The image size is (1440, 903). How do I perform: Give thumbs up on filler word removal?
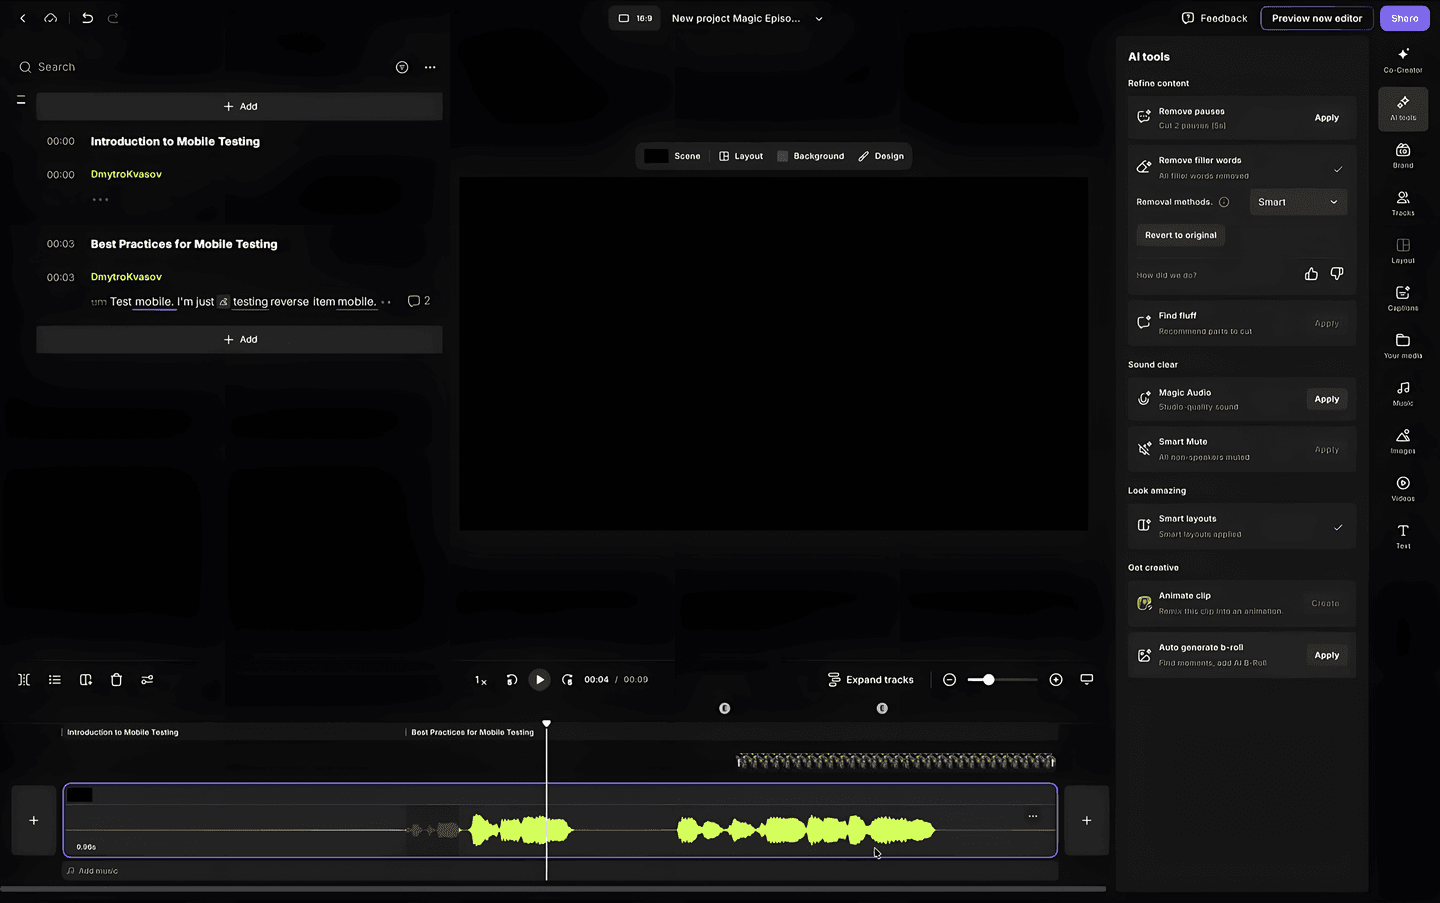pyautogui.click(x=1311, y=273)
